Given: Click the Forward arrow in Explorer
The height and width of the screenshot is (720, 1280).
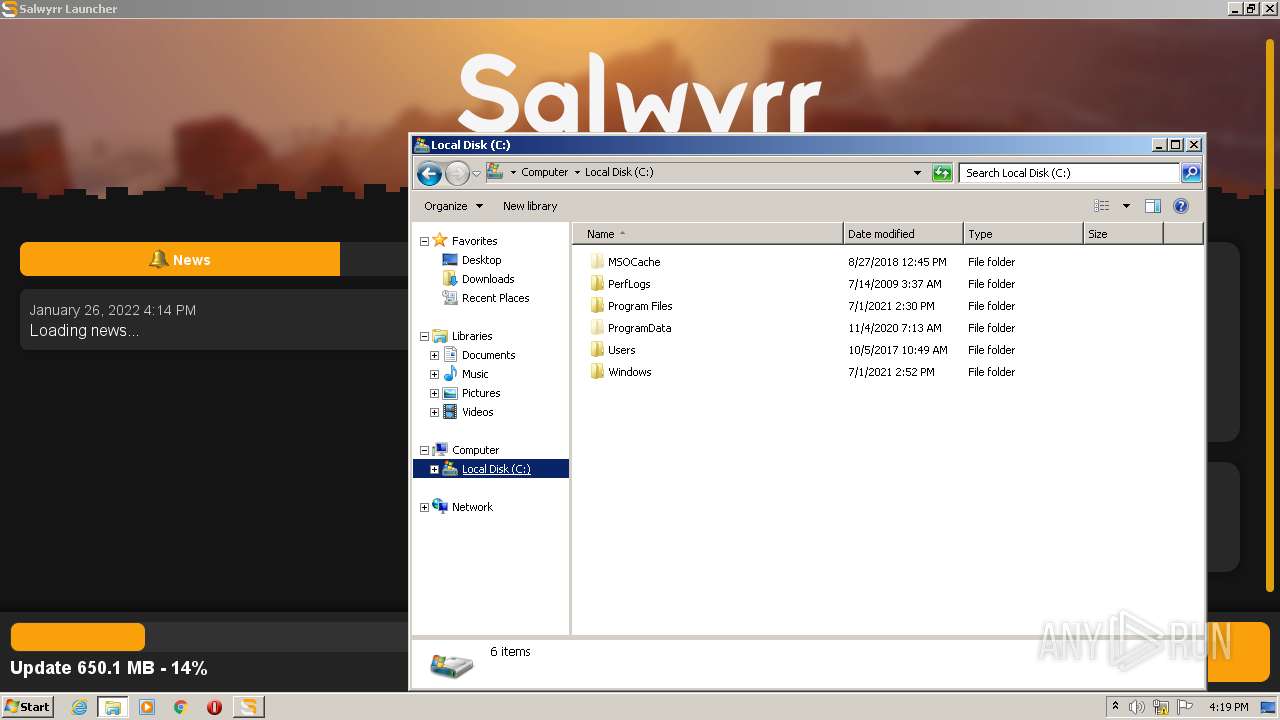Looking at the screenshot, I should click(x=457, y=173).
